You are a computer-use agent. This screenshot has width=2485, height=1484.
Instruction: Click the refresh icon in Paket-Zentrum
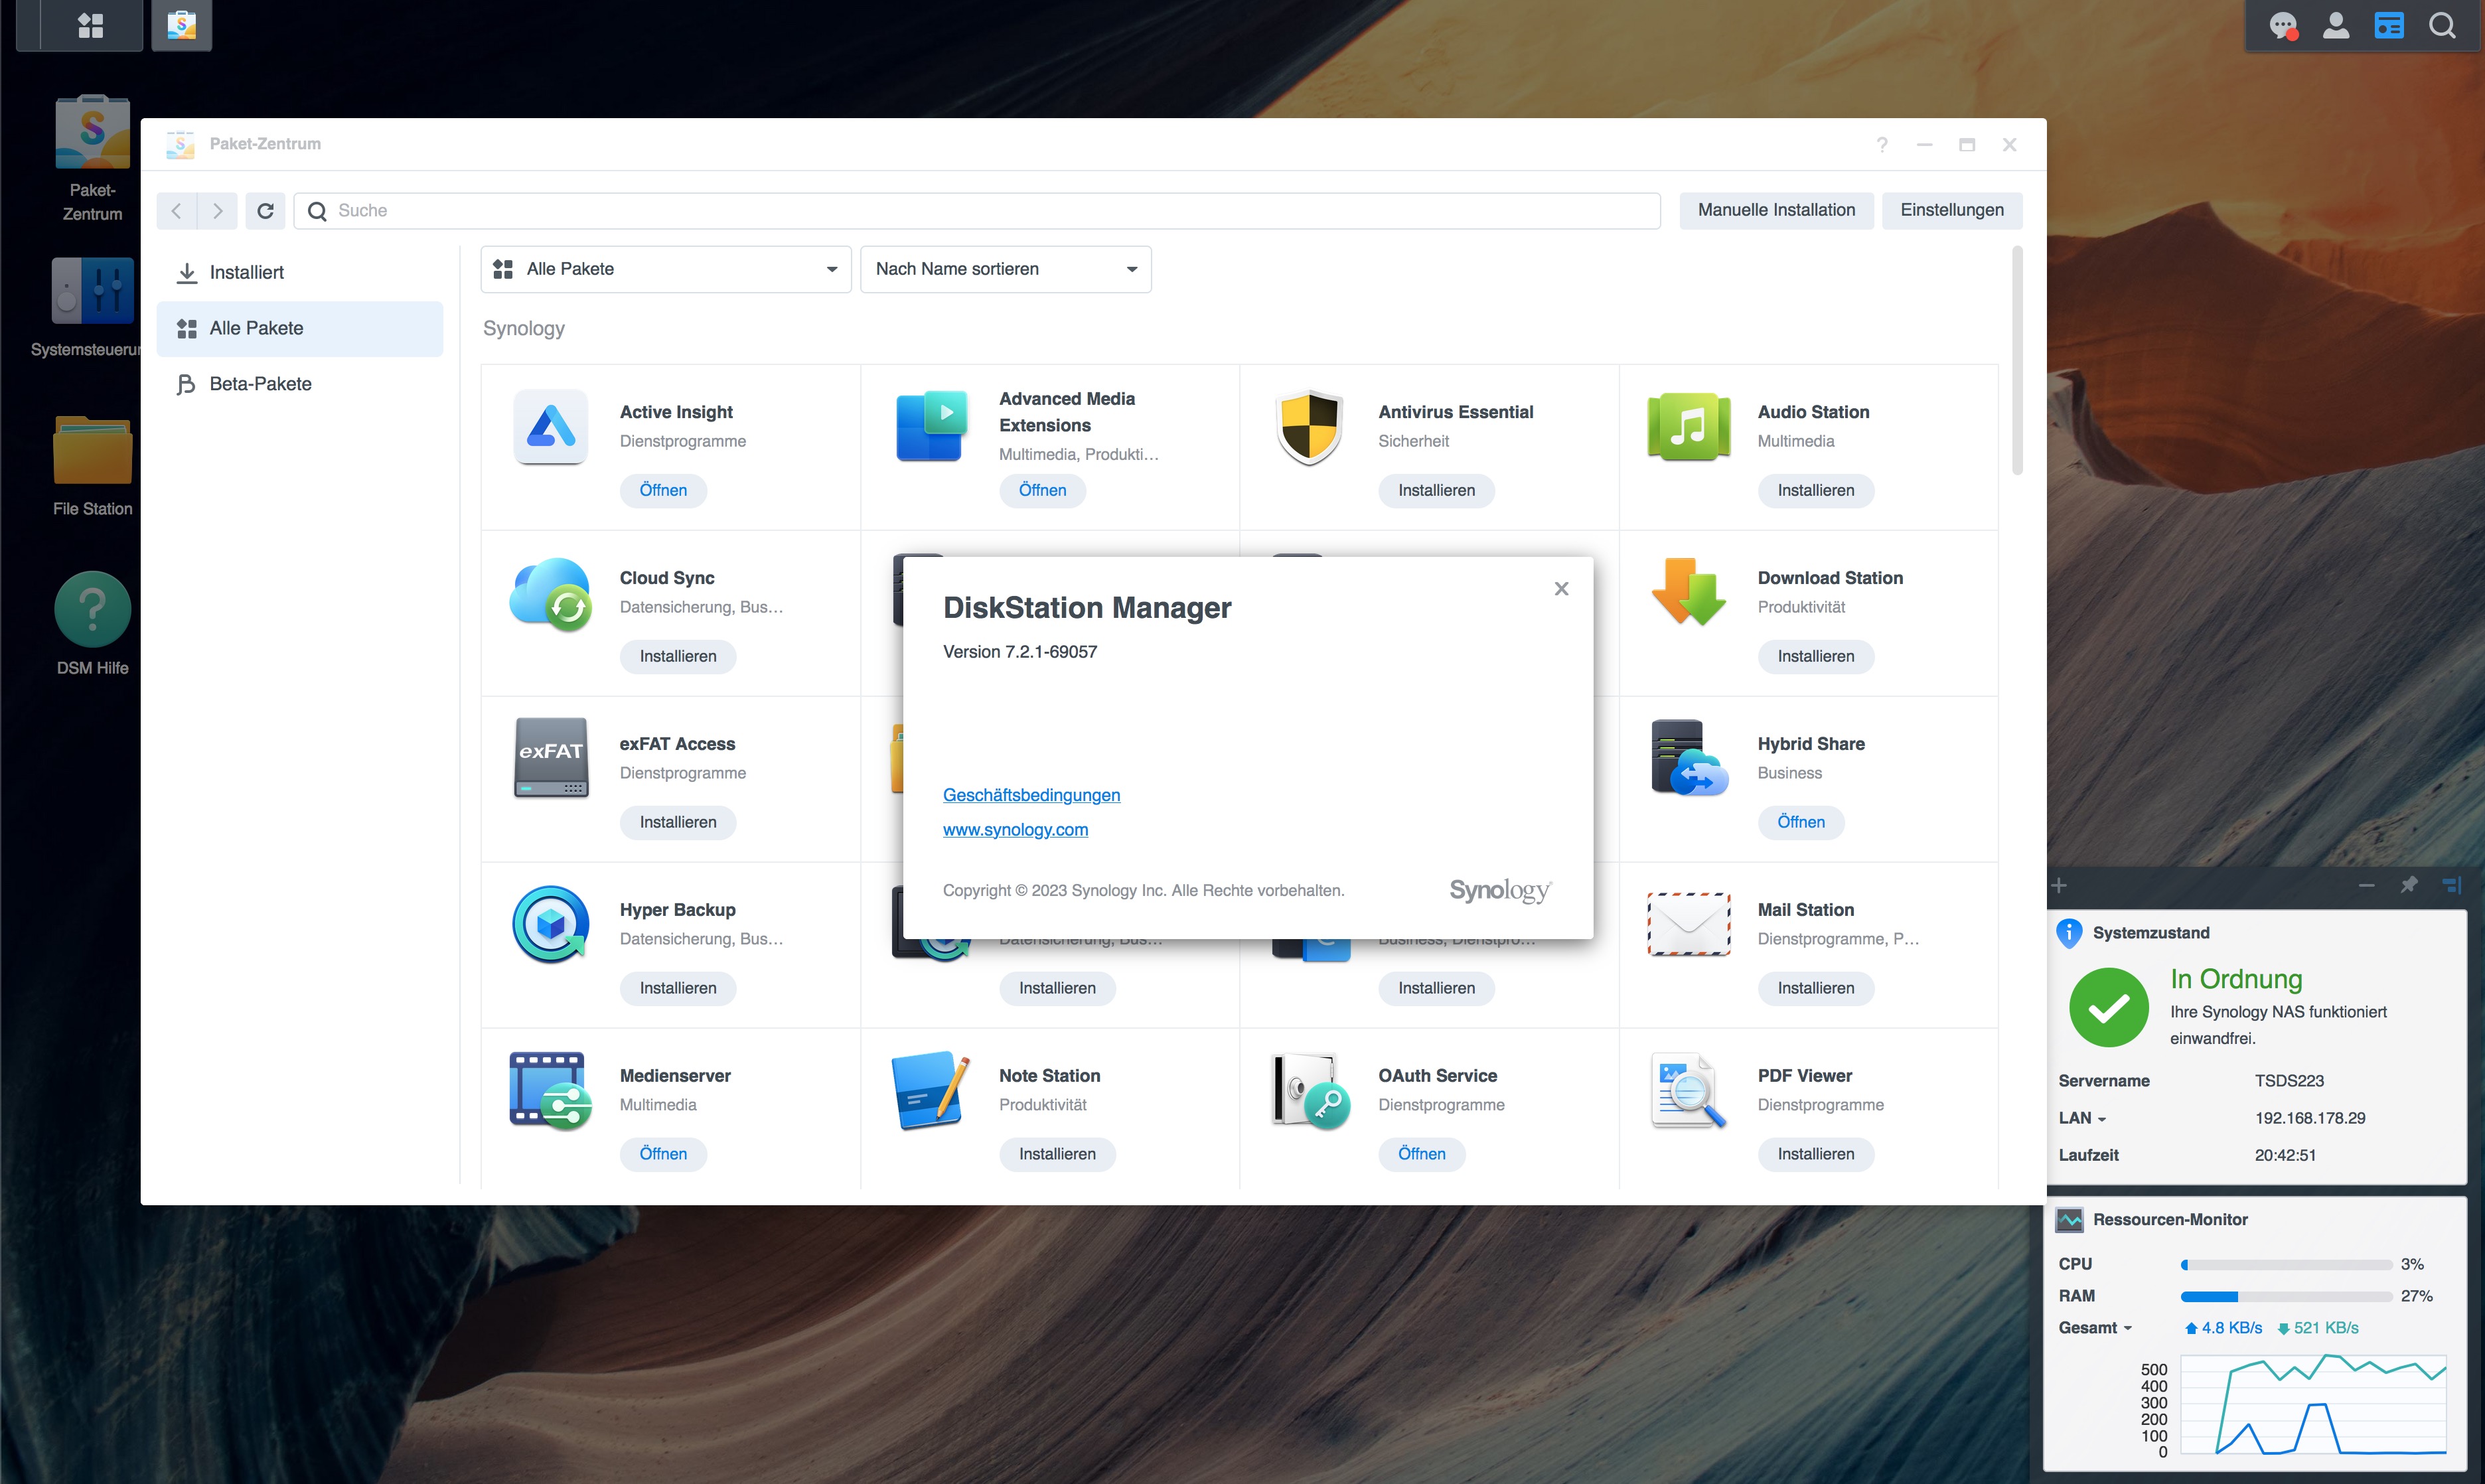click(x=265, y=211)
